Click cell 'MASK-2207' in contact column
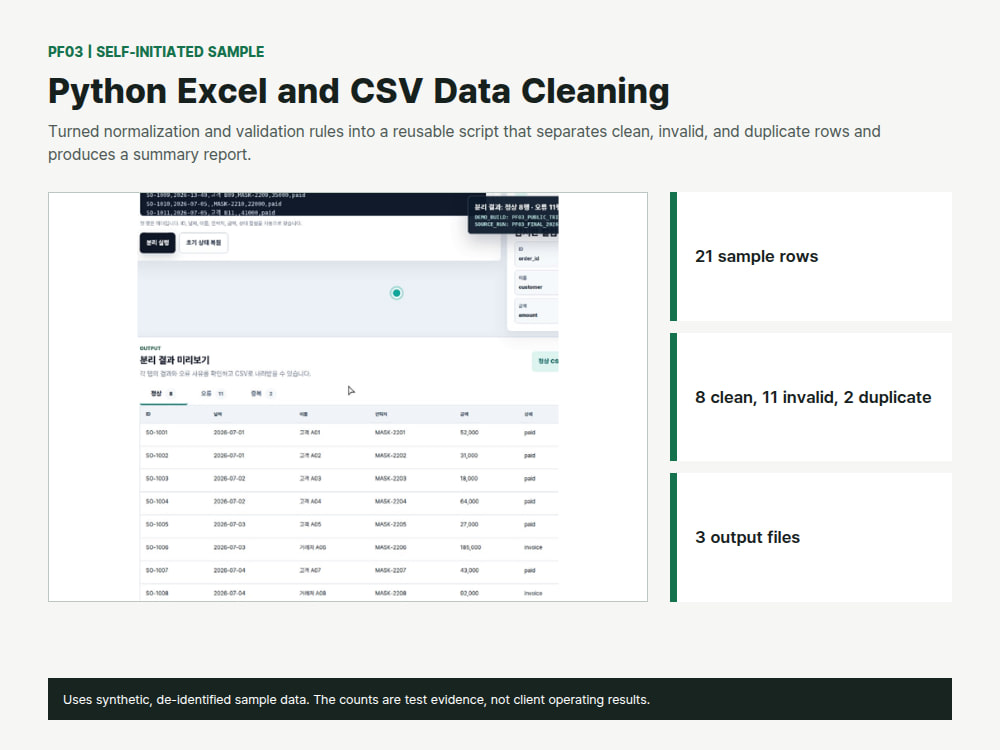Viewport: 1000px width, 750px height. tap(390, 570)
